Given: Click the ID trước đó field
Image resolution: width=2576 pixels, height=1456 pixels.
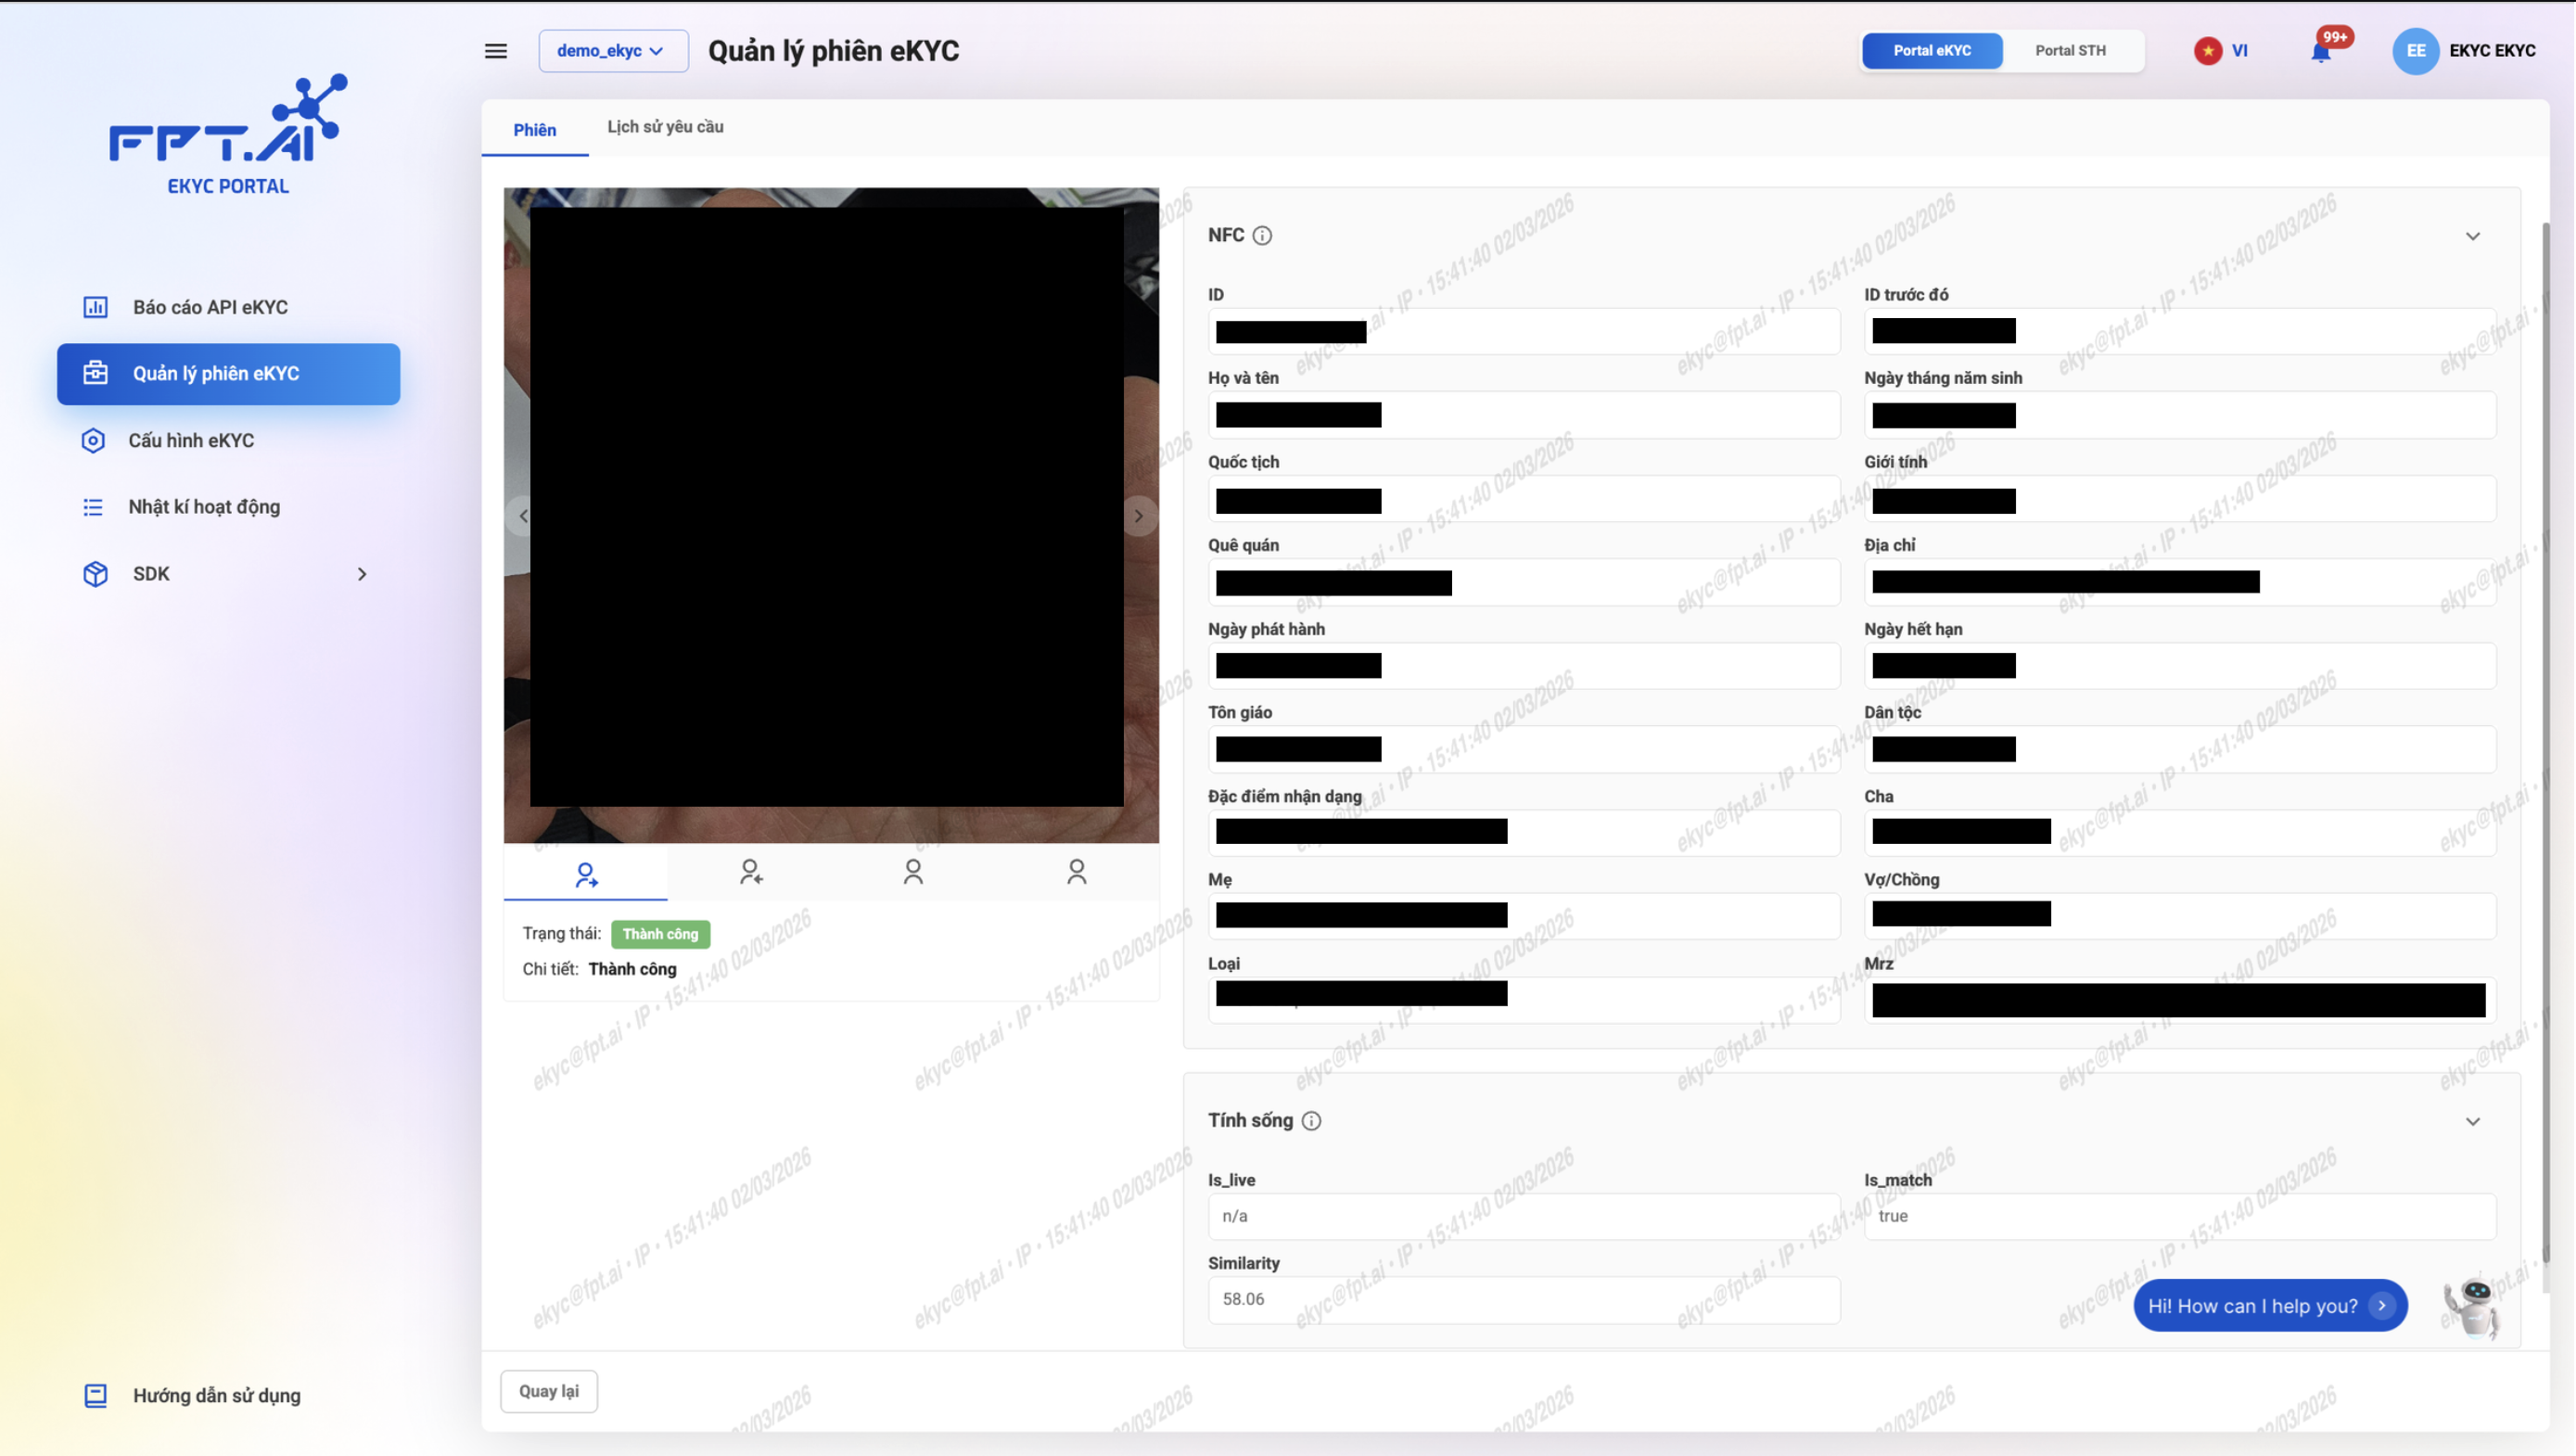Looking at the screenshot, I should point(2180,332).
